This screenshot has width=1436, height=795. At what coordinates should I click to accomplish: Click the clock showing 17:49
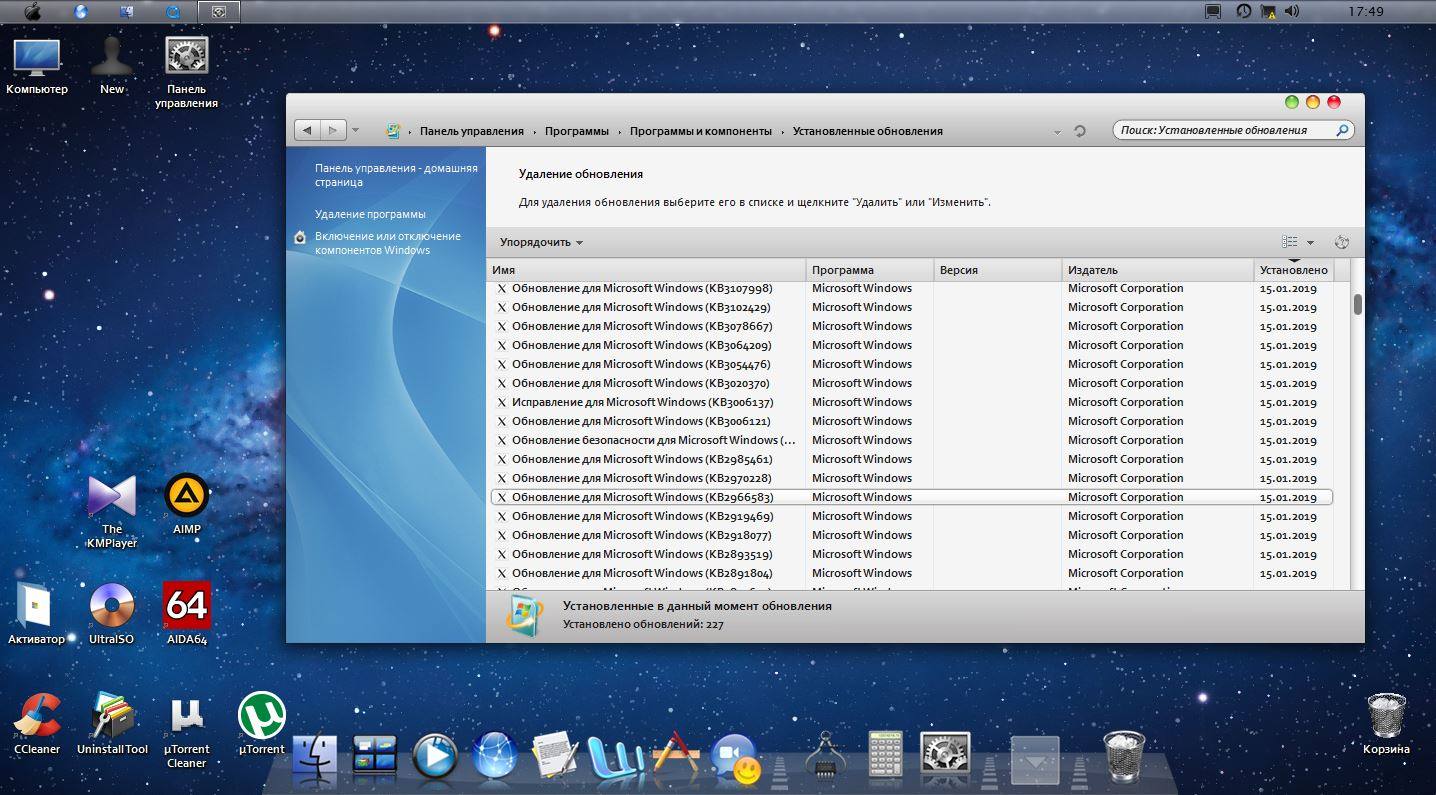(x=1365, y=11)
